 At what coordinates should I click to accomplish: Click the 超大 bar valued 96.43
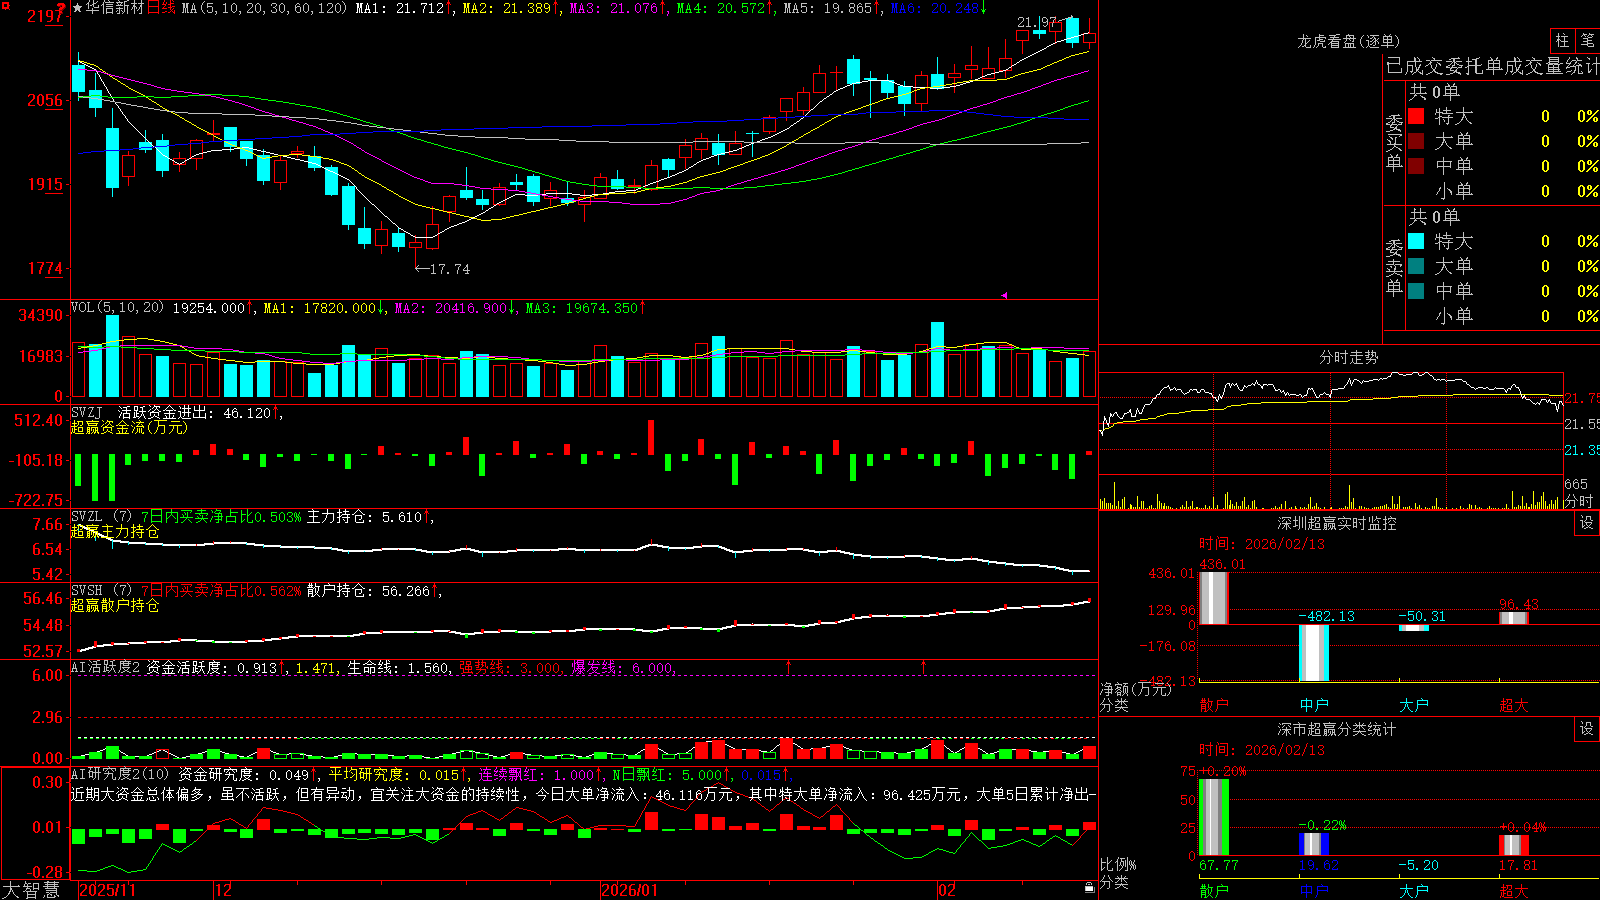coord(1513,618)
